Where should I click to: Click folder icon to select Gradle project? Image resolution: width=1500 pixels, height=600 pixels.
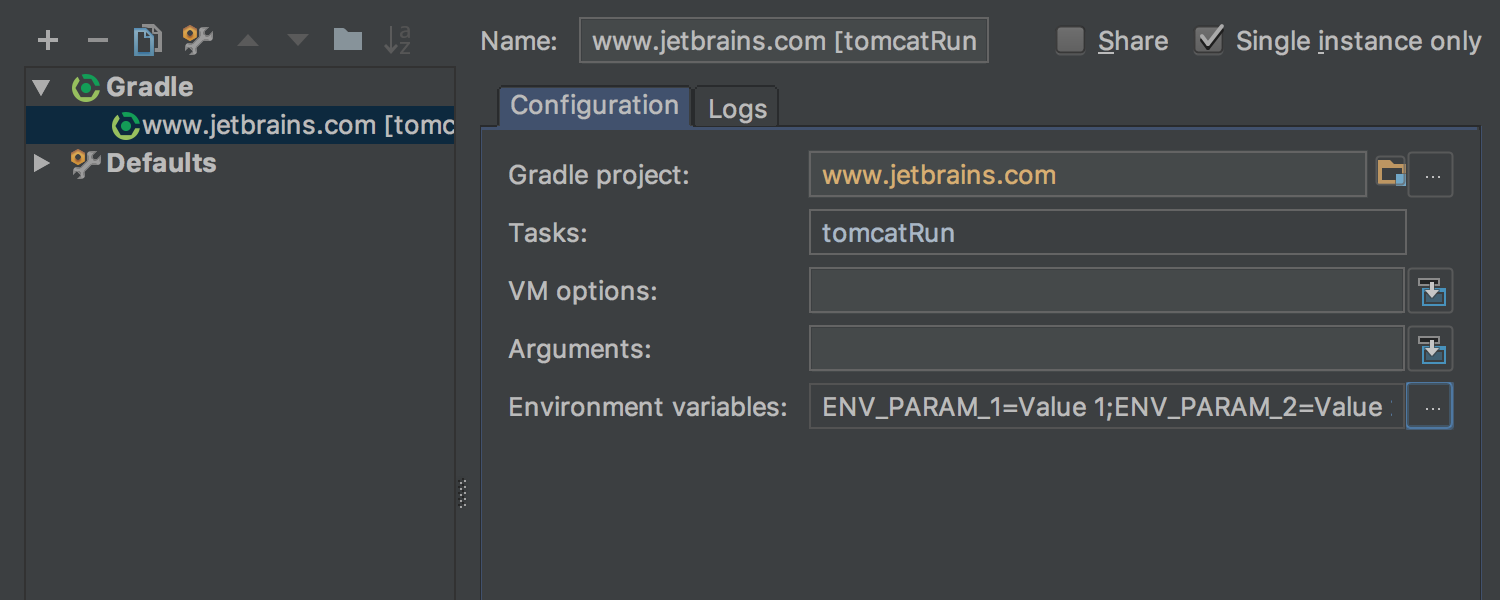[1391, 174]
